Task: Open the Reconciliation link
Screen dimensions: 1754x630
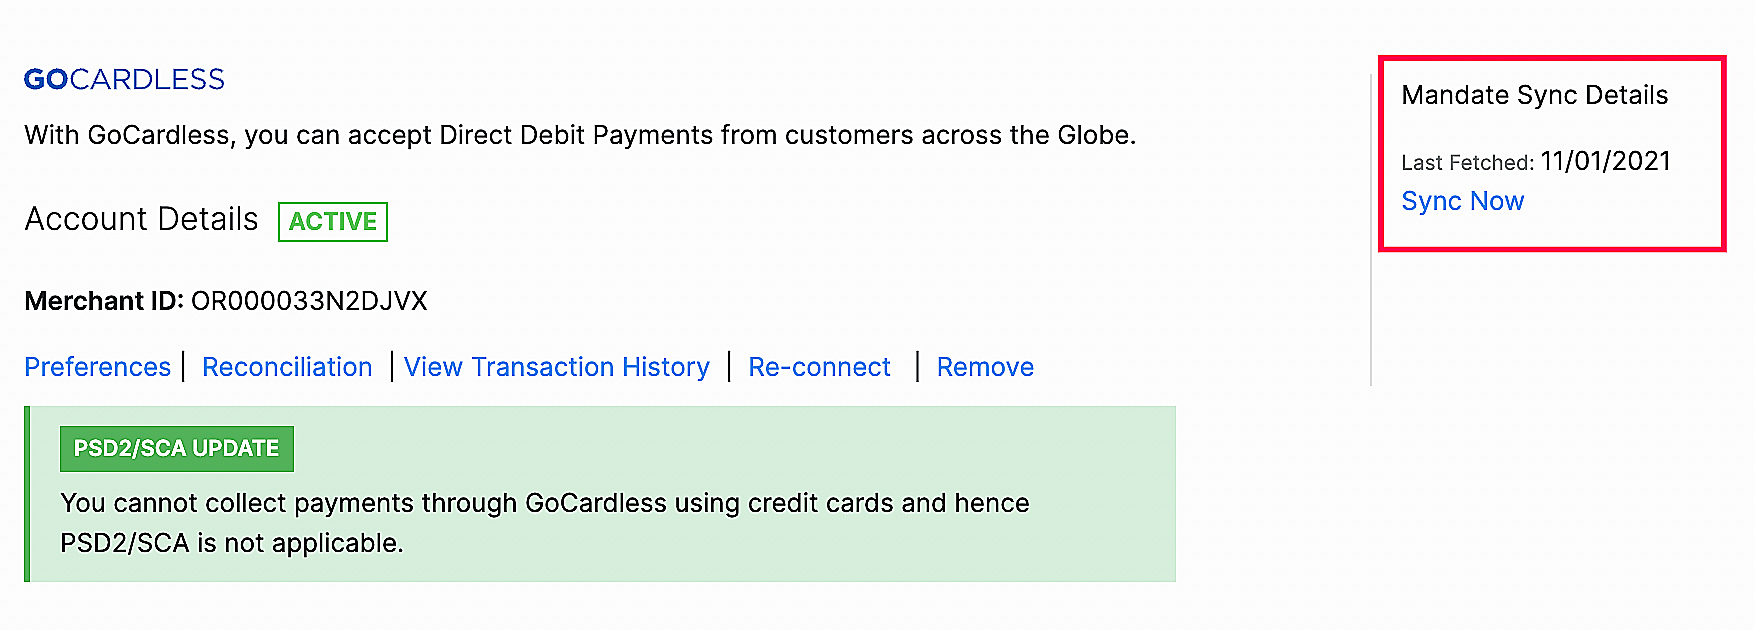Action: (287, 367)
